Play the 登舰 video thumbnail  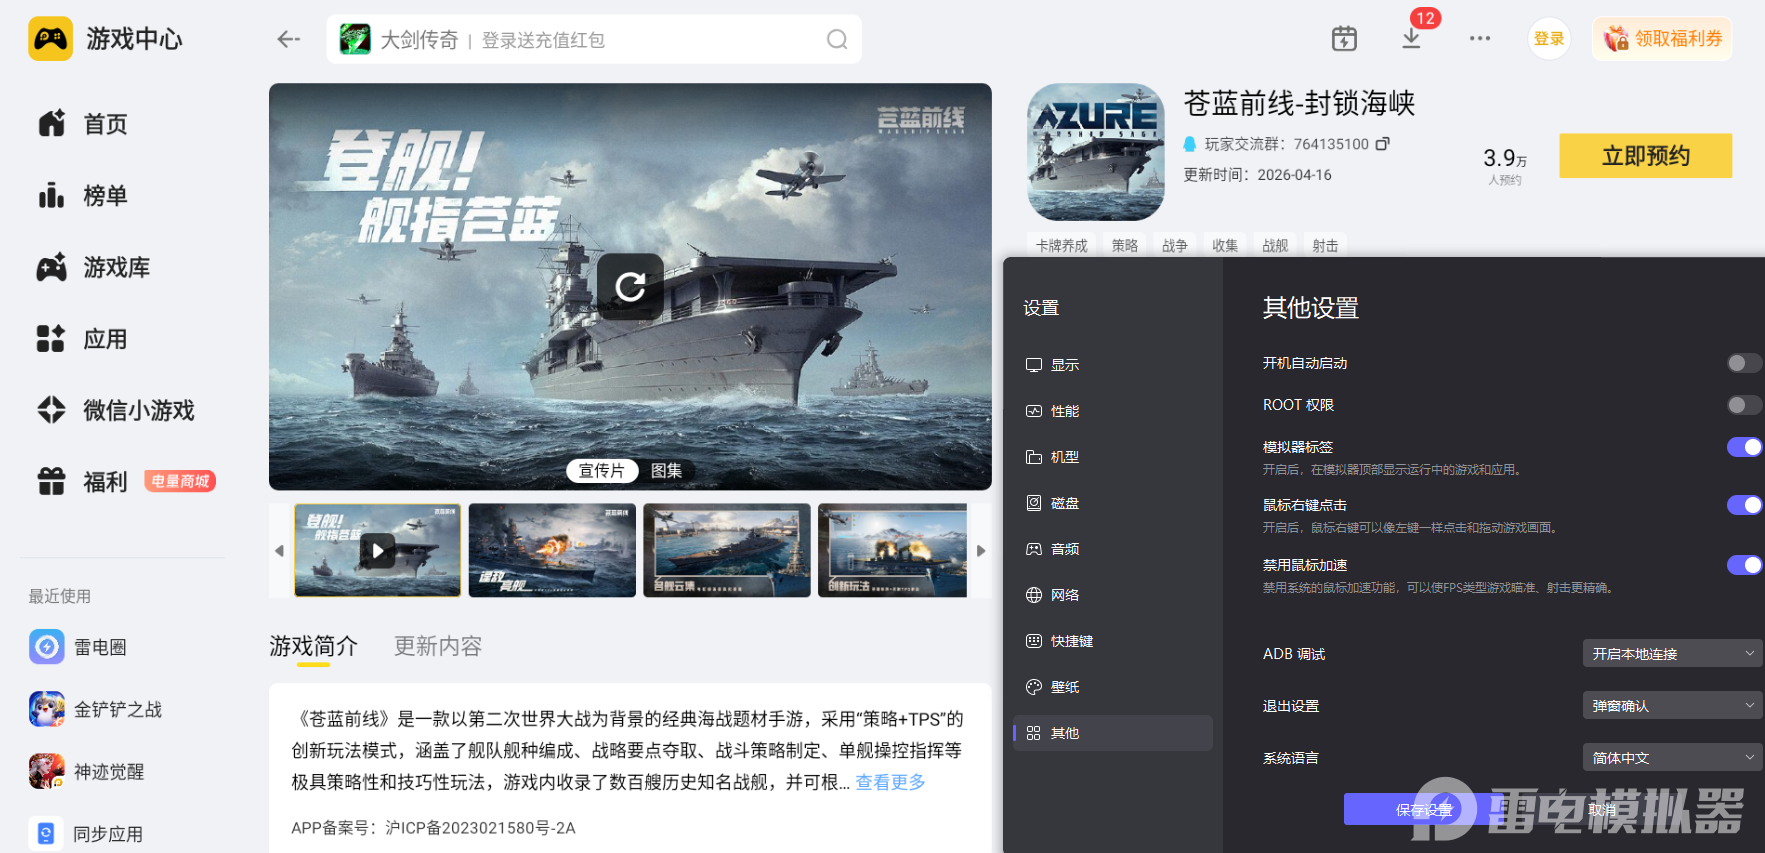377,550
